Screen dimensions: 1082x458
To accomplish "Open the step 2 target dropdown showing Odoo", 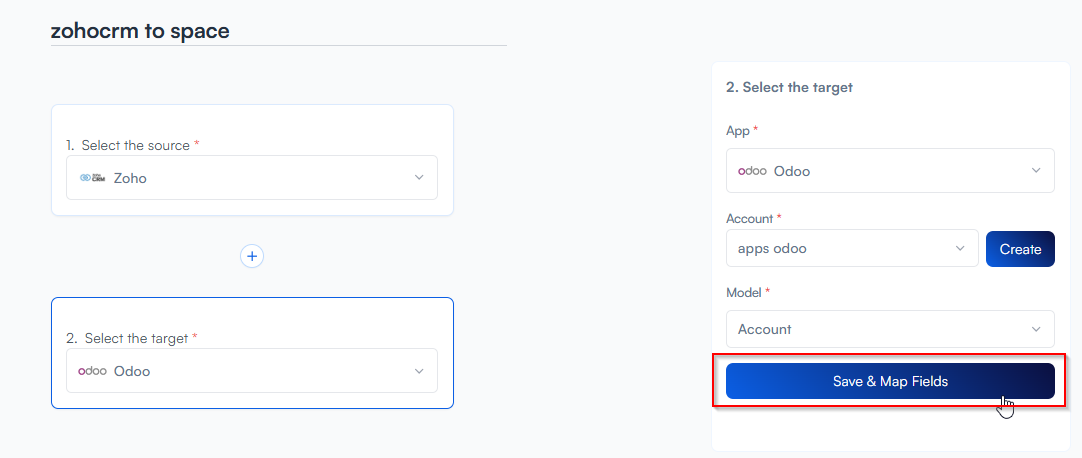I will pyautogui.click(x=250, y=371).
